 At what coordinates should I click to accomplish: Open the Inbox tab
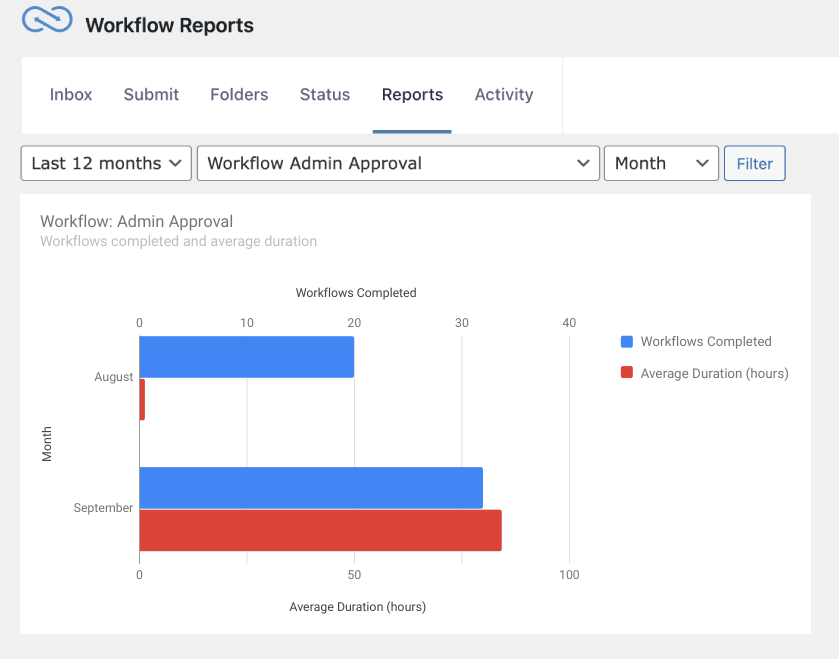tap(71, 95)
